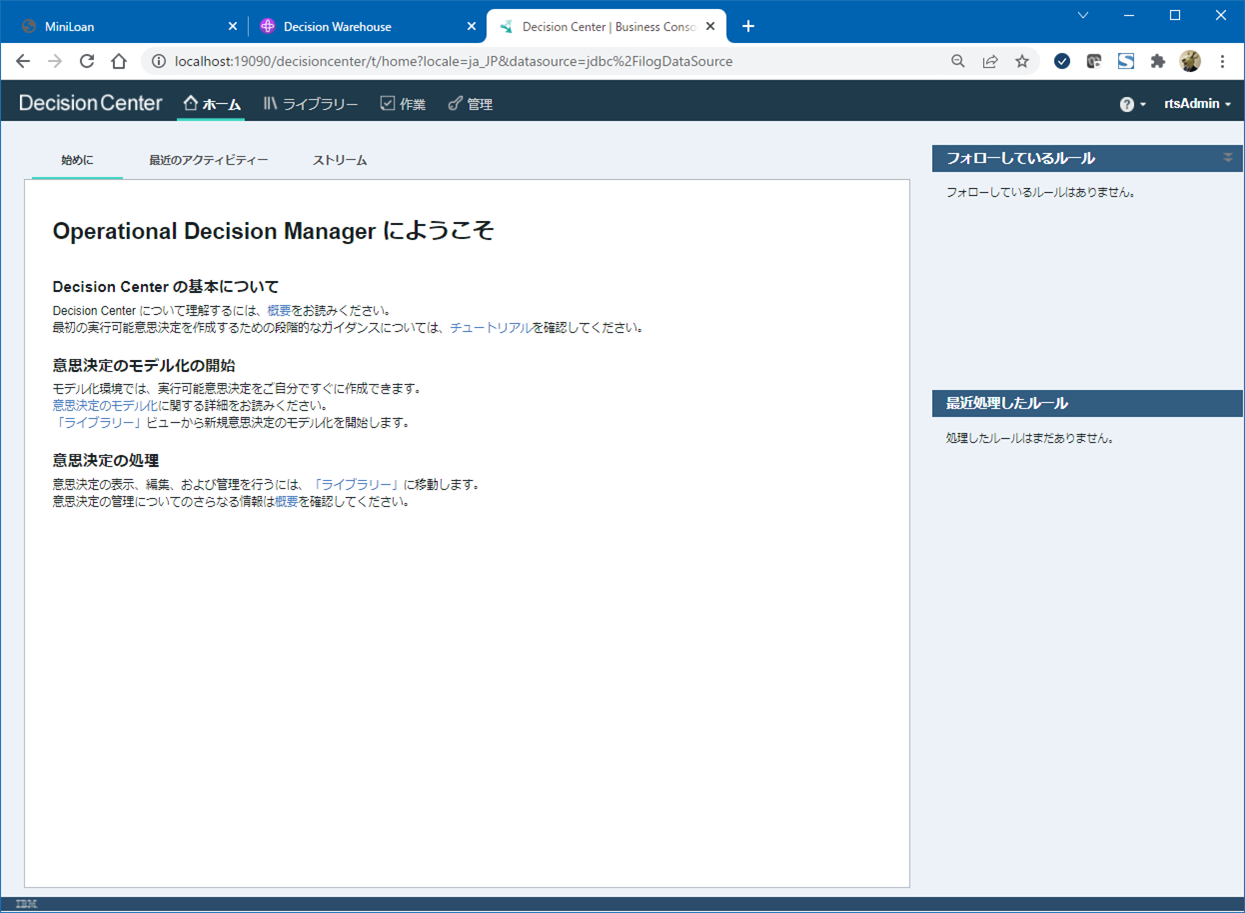Open the rtsAdmin user dropdown
This screenshot has width=1245, height=913.
coord(1197,104)
